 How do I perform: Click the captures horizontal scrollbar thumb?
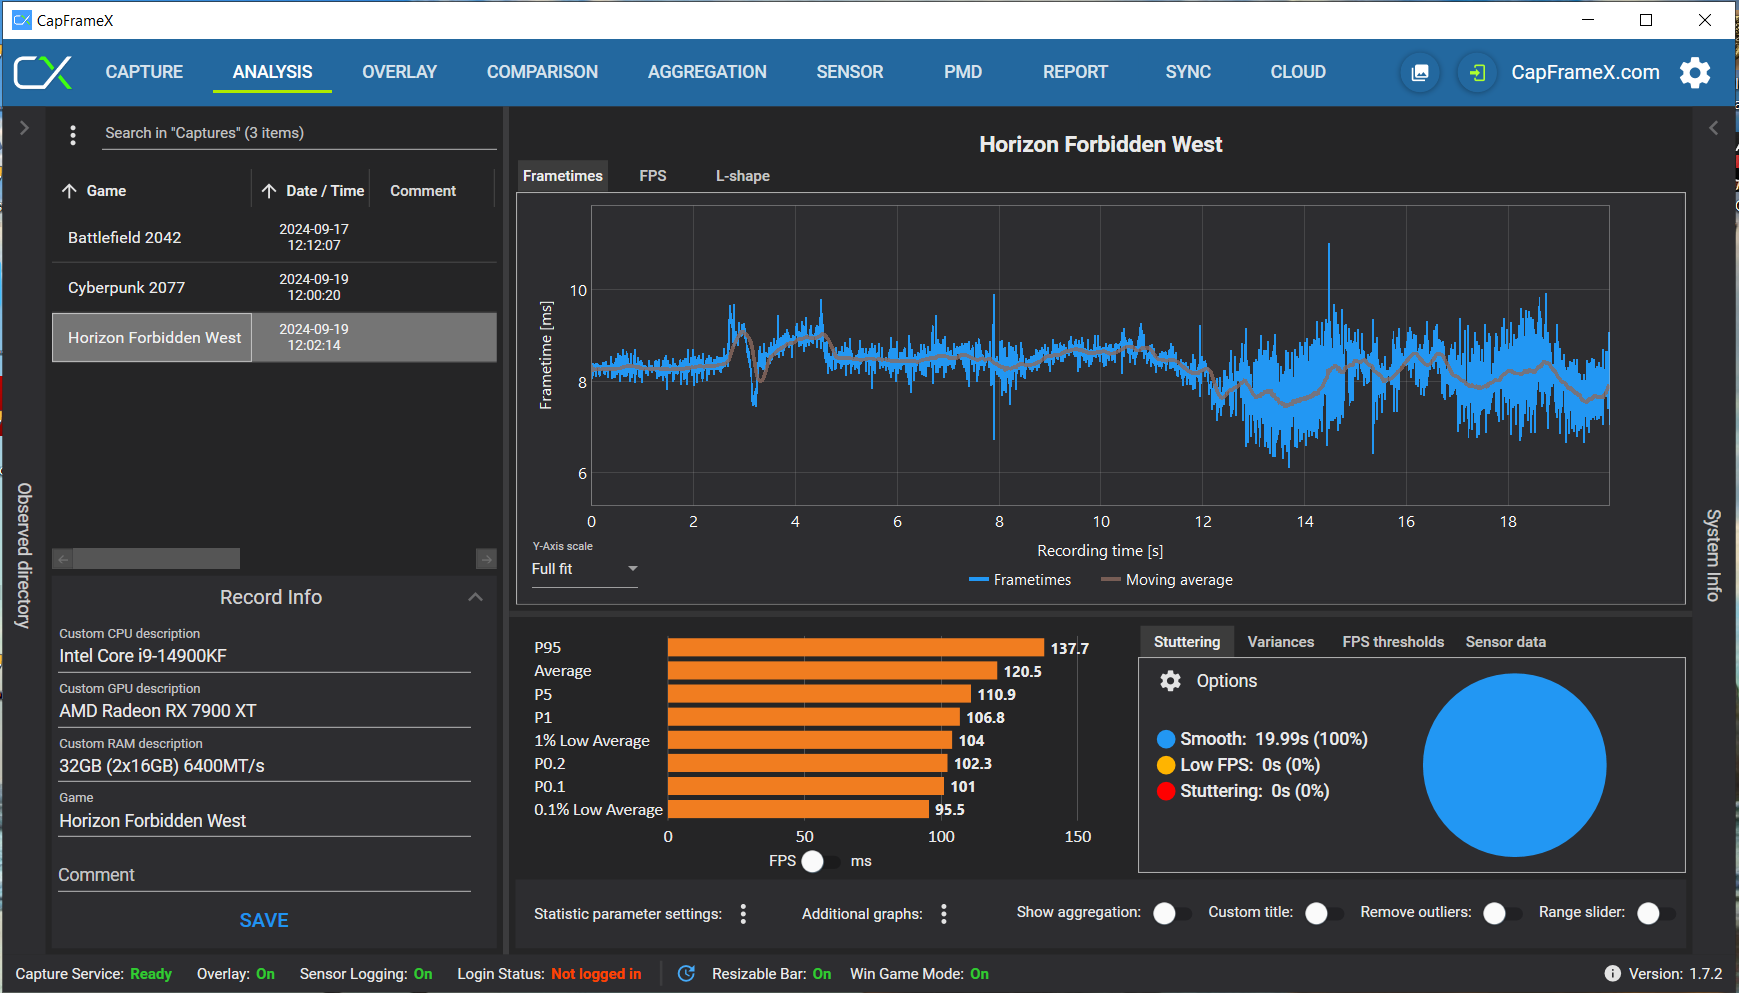(x=157, y=558)
